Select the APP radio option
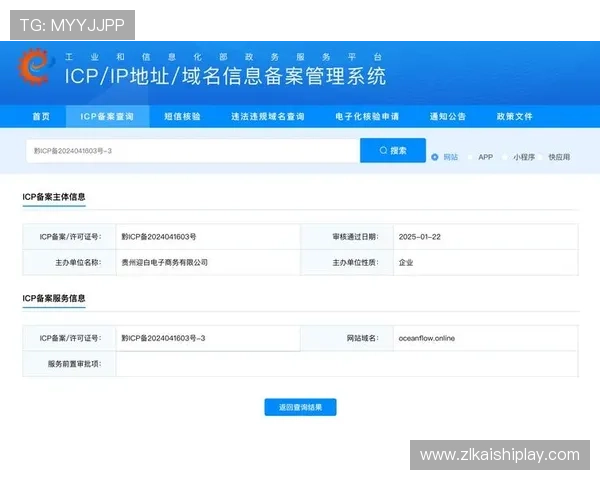Image resolution: width=600 pixels, height=480 pixels. [x=470, y=157]
